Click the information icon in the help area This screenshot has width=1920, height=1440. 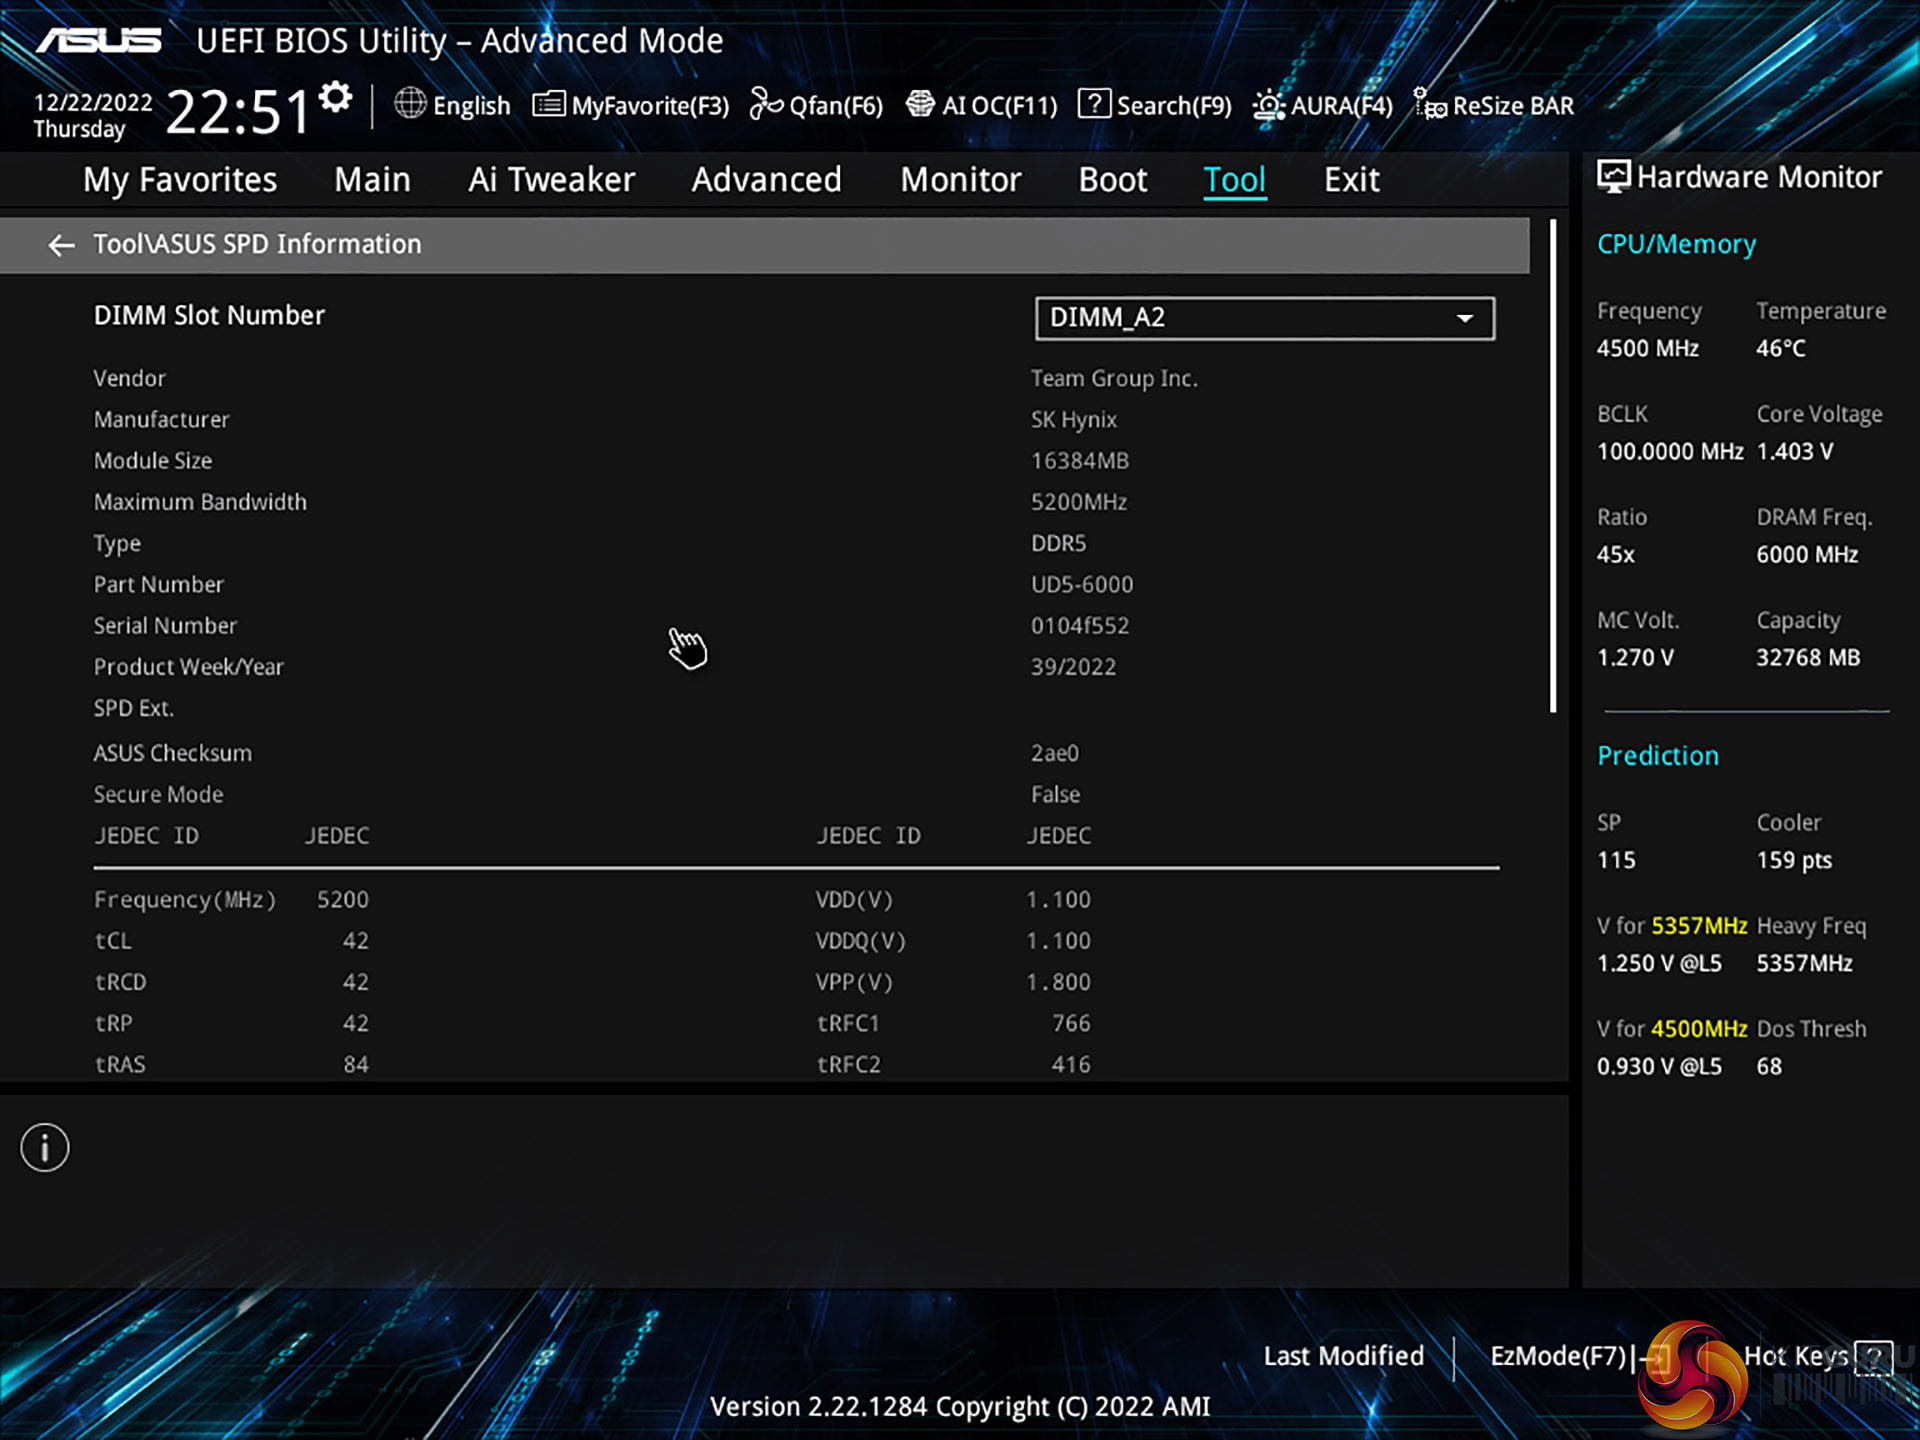click(x=45, y=1147)
